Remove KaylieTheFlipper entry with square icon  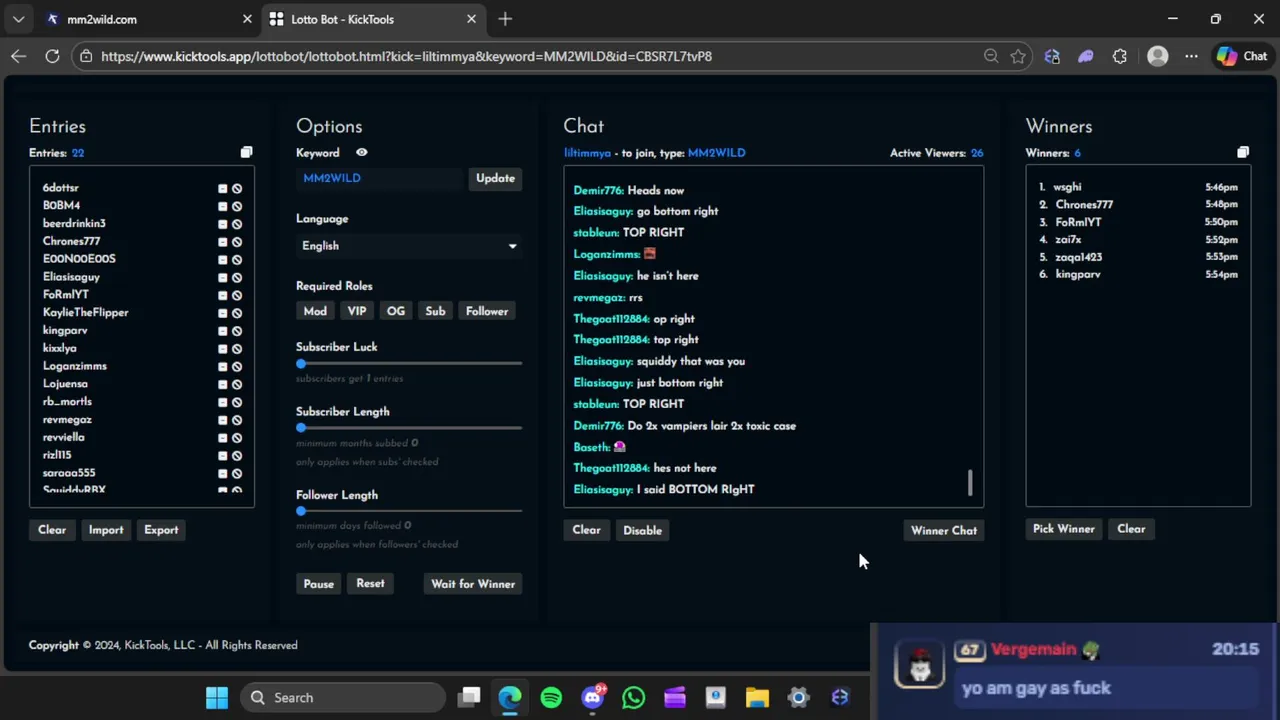(x=222, y=313)
